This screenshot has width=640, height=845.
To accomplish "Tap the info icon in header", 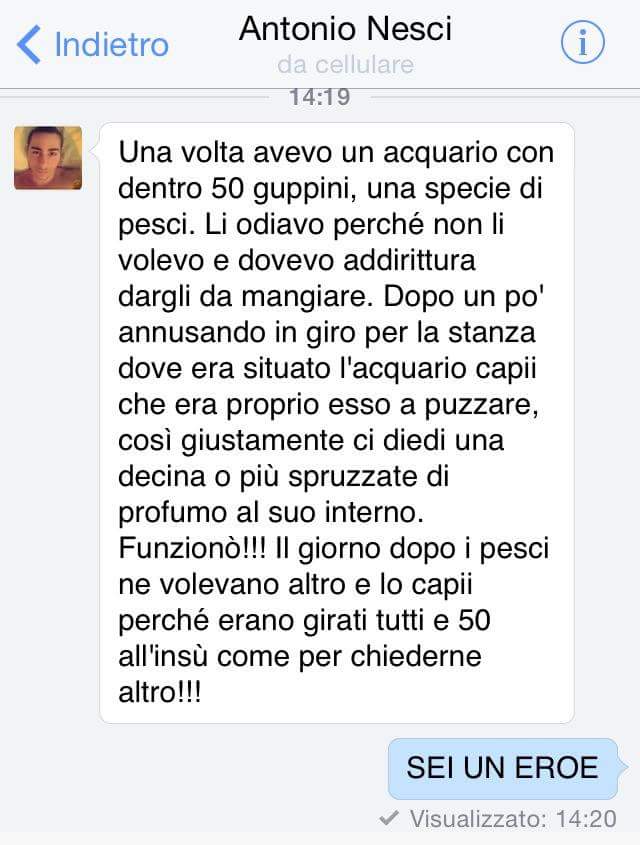I will (582, 42).
